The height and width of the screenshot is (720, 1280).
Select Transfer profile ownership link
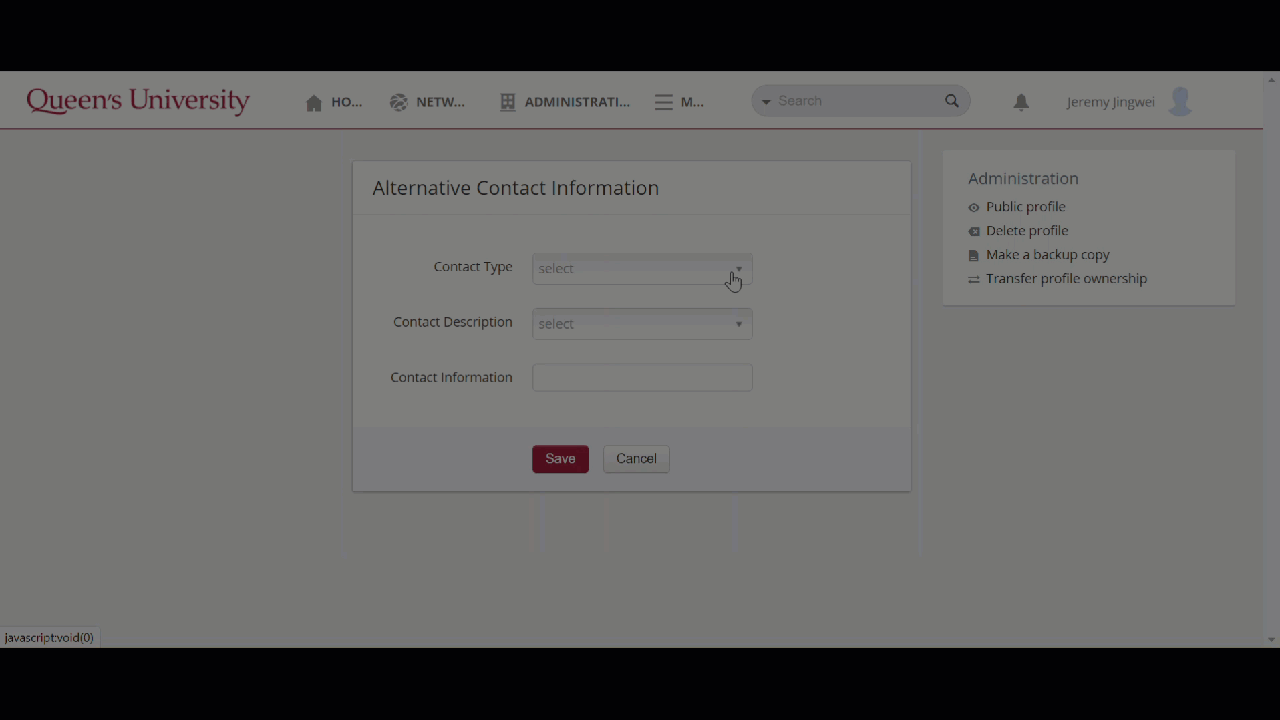pos(1066,279)
